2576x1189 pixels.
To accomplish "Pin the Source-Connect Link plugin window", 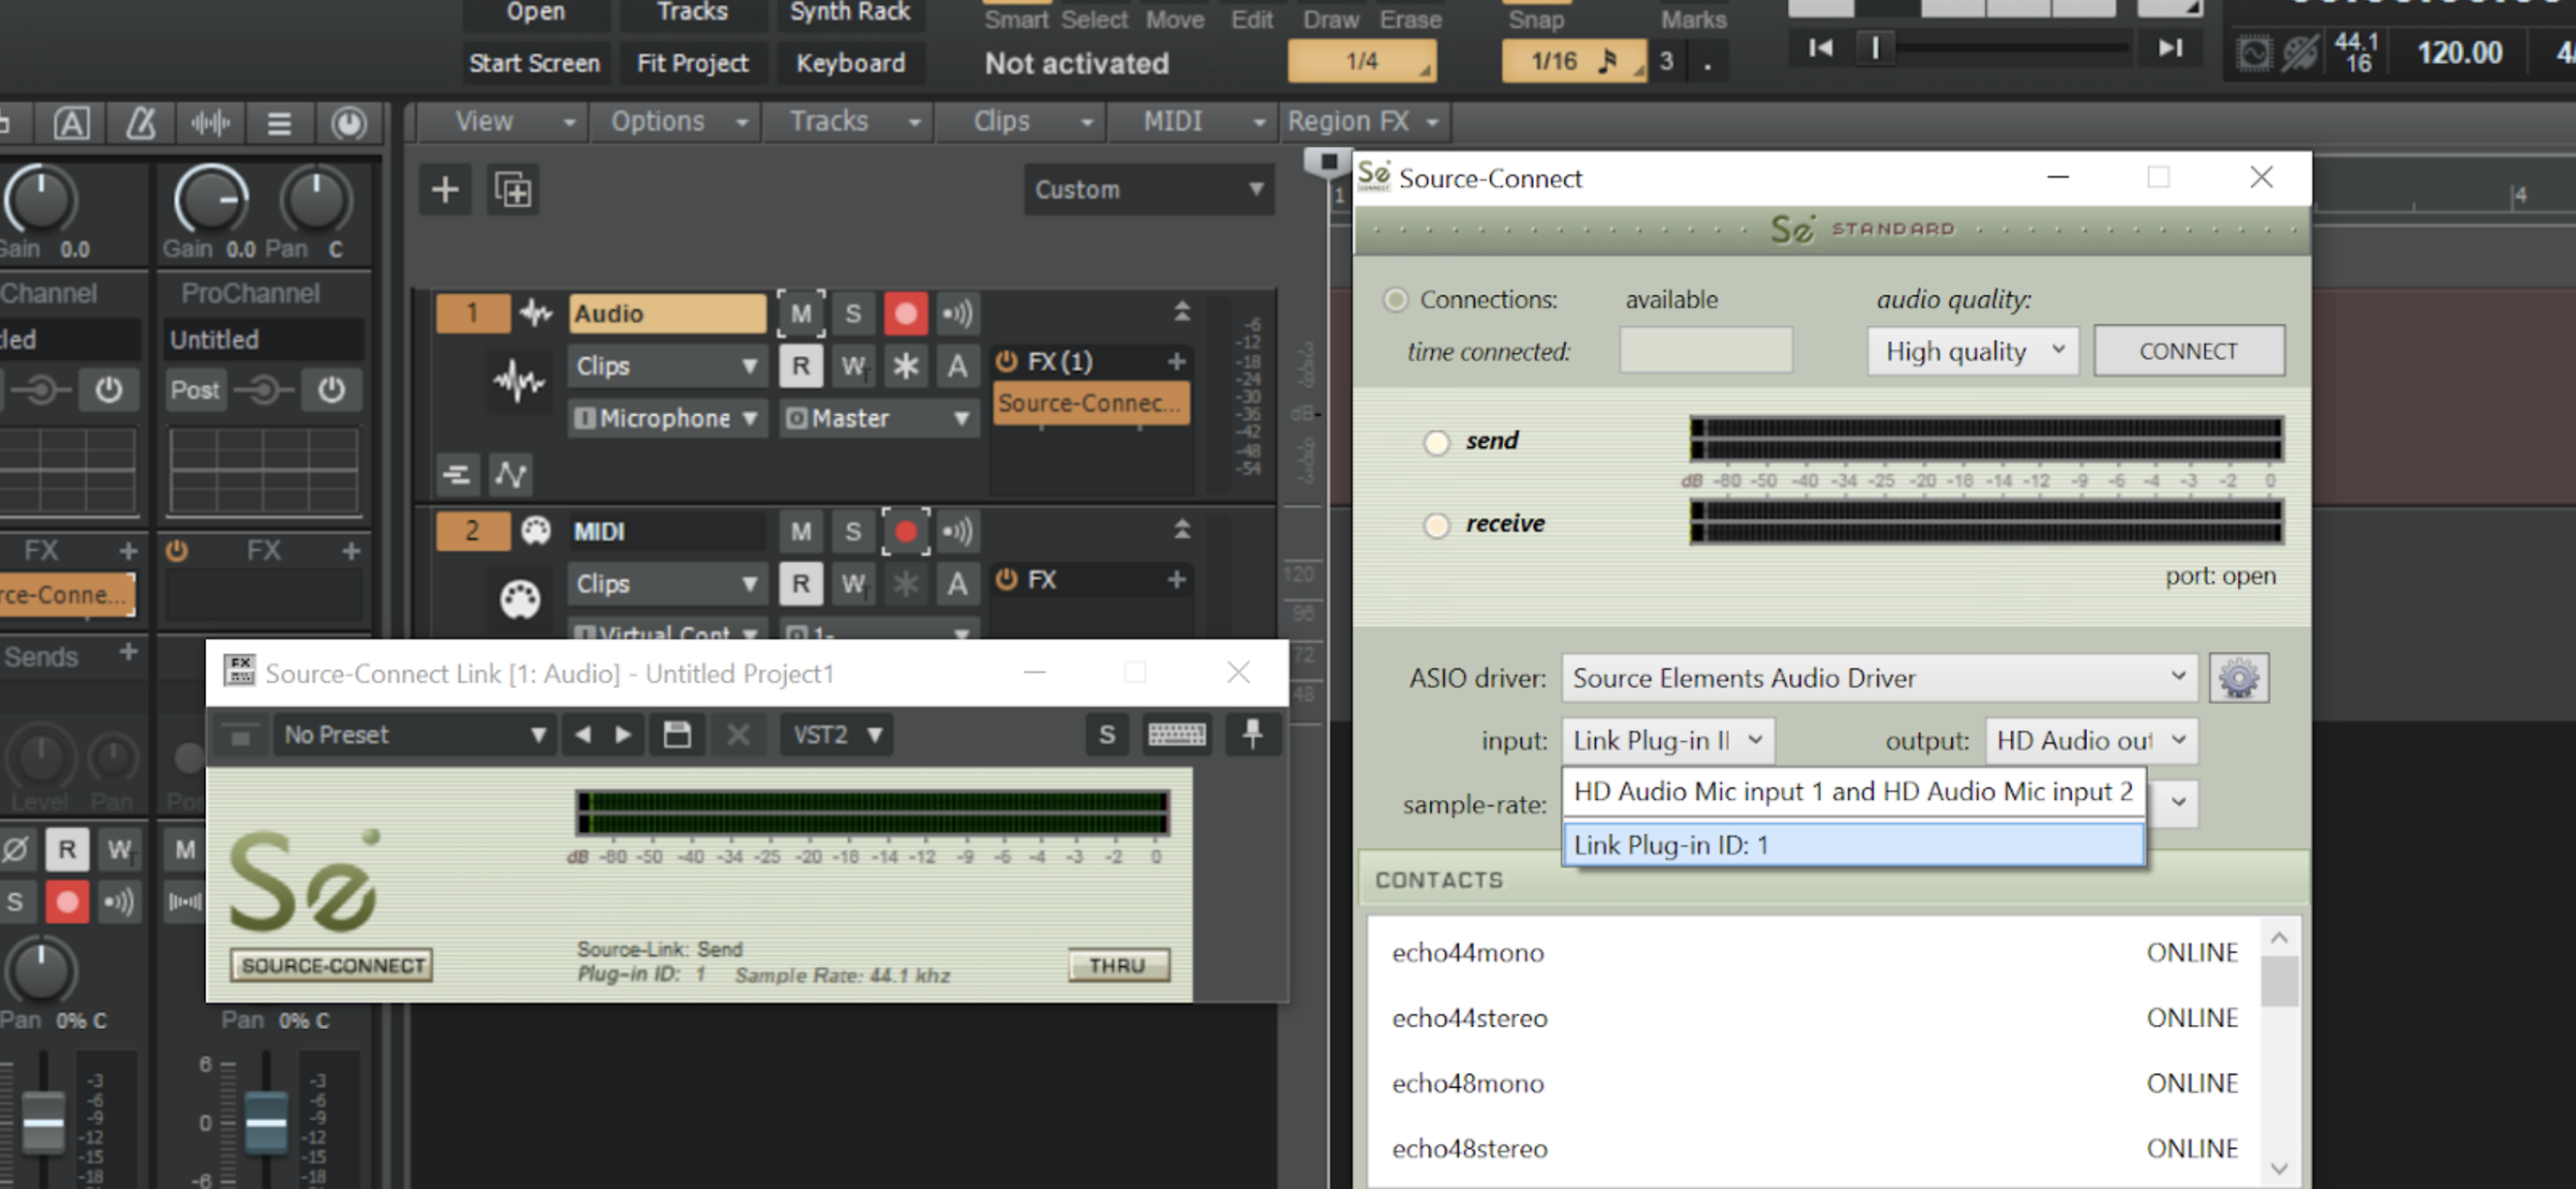I will [x=1252, y=735].
